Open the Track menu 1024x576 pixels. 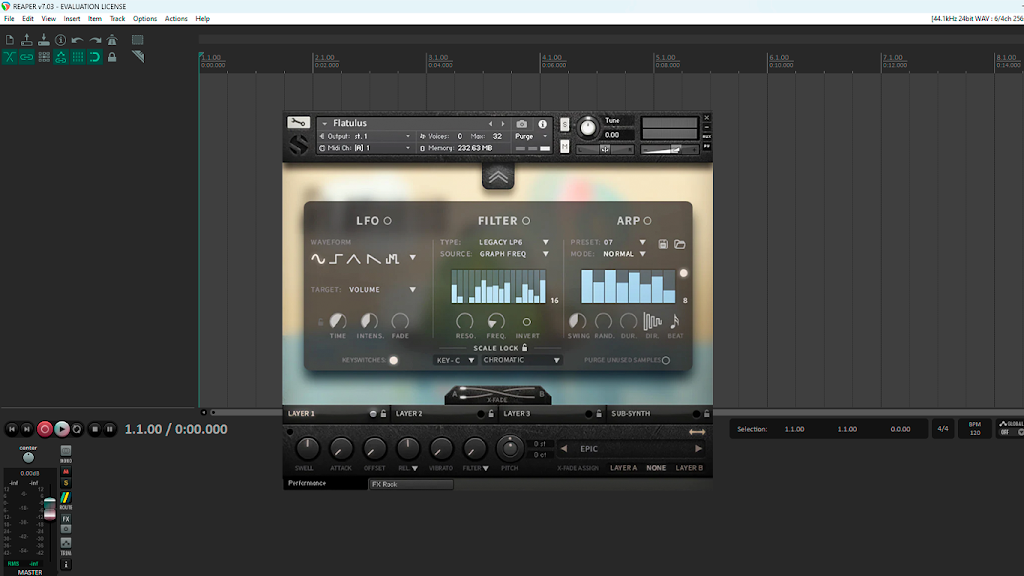[x=117, y=18]
